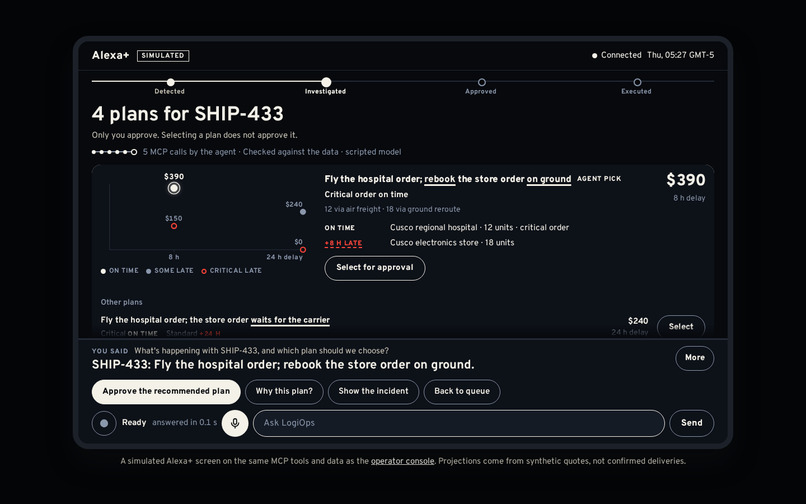Click the Alexa+ logo text
Image resolution: width=806 pixels, height=504 pixels.
tap(111, 56)
